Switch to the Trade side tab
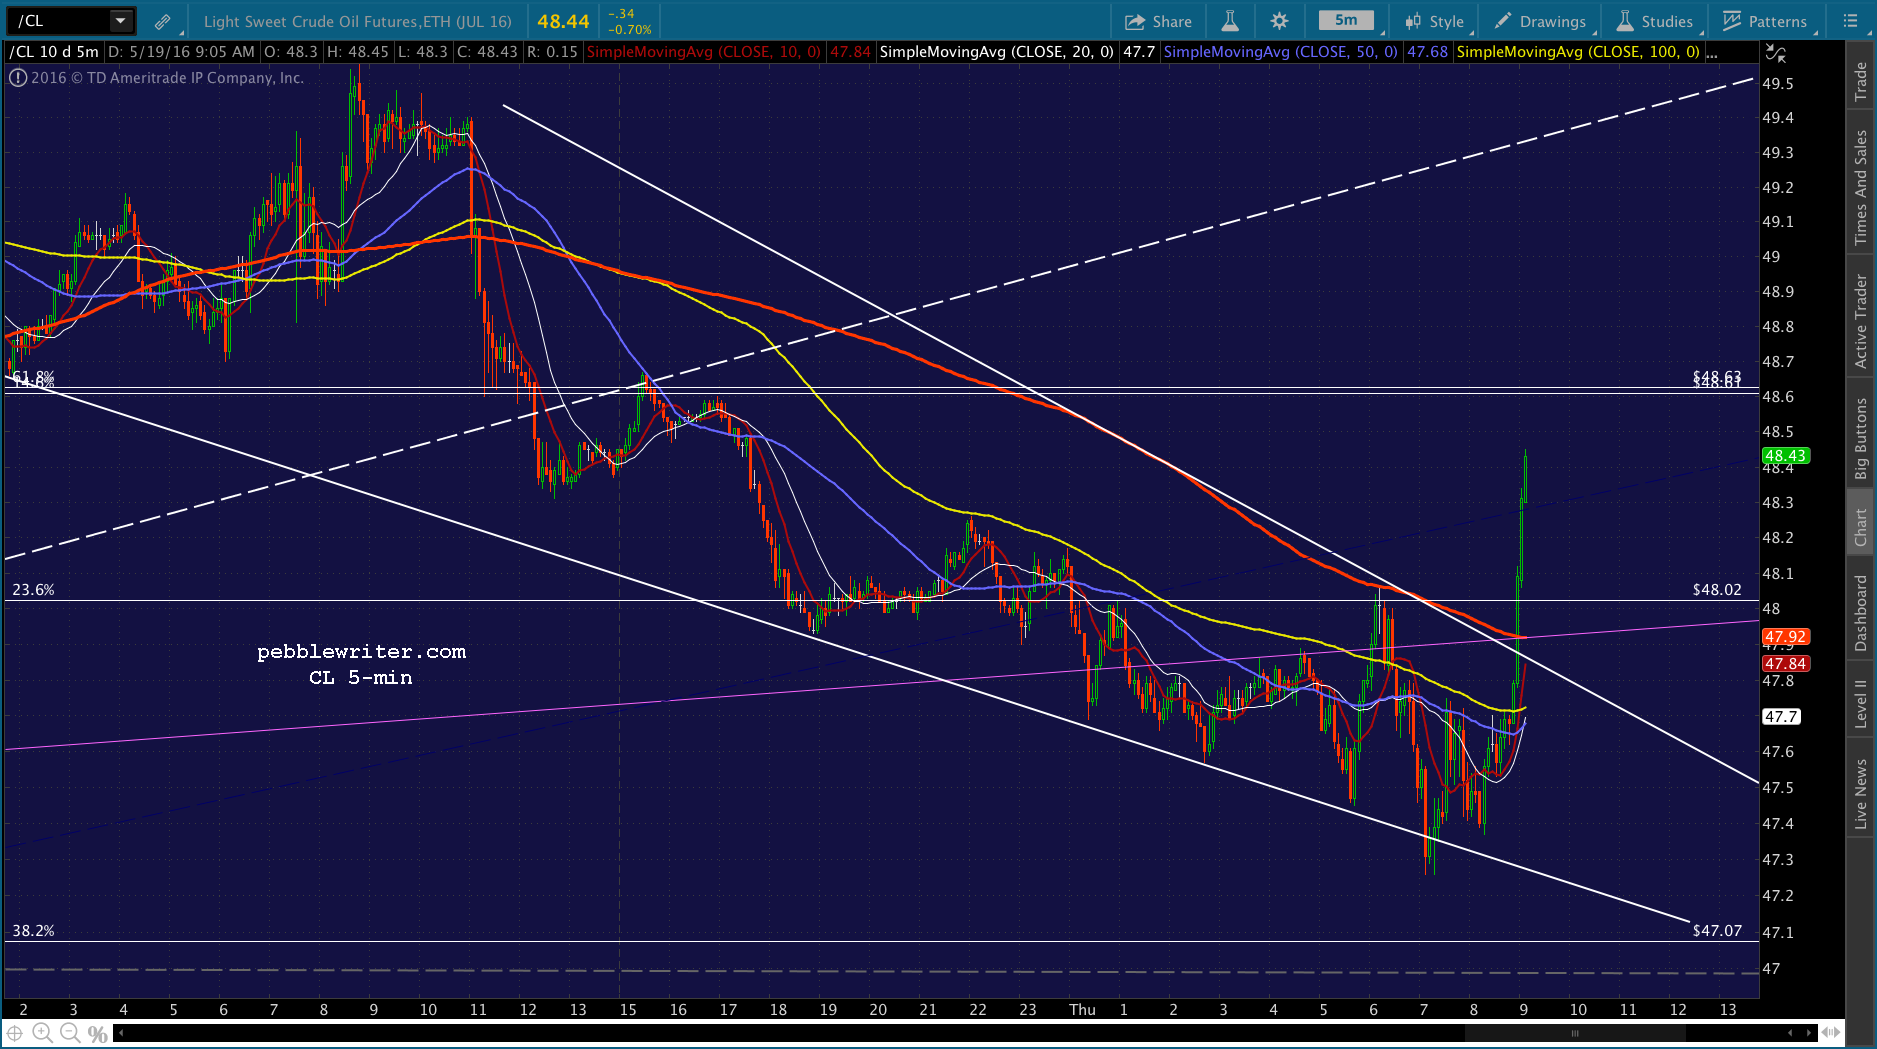Screen dimensions: 1877x1049 1861,81
